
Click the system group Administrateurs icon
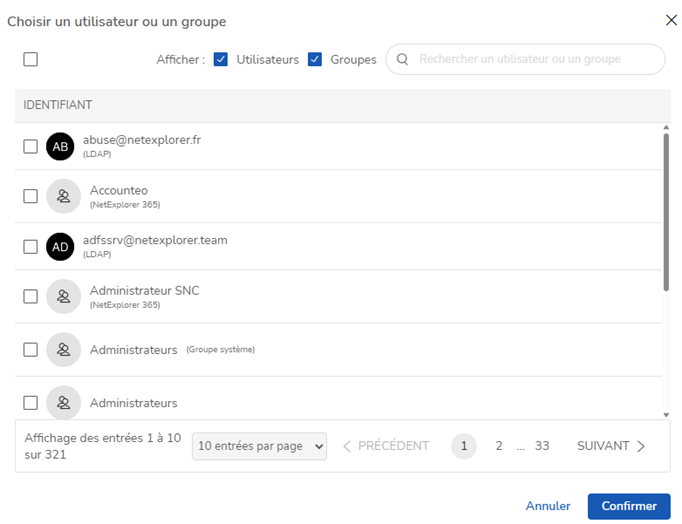(63, 349)
